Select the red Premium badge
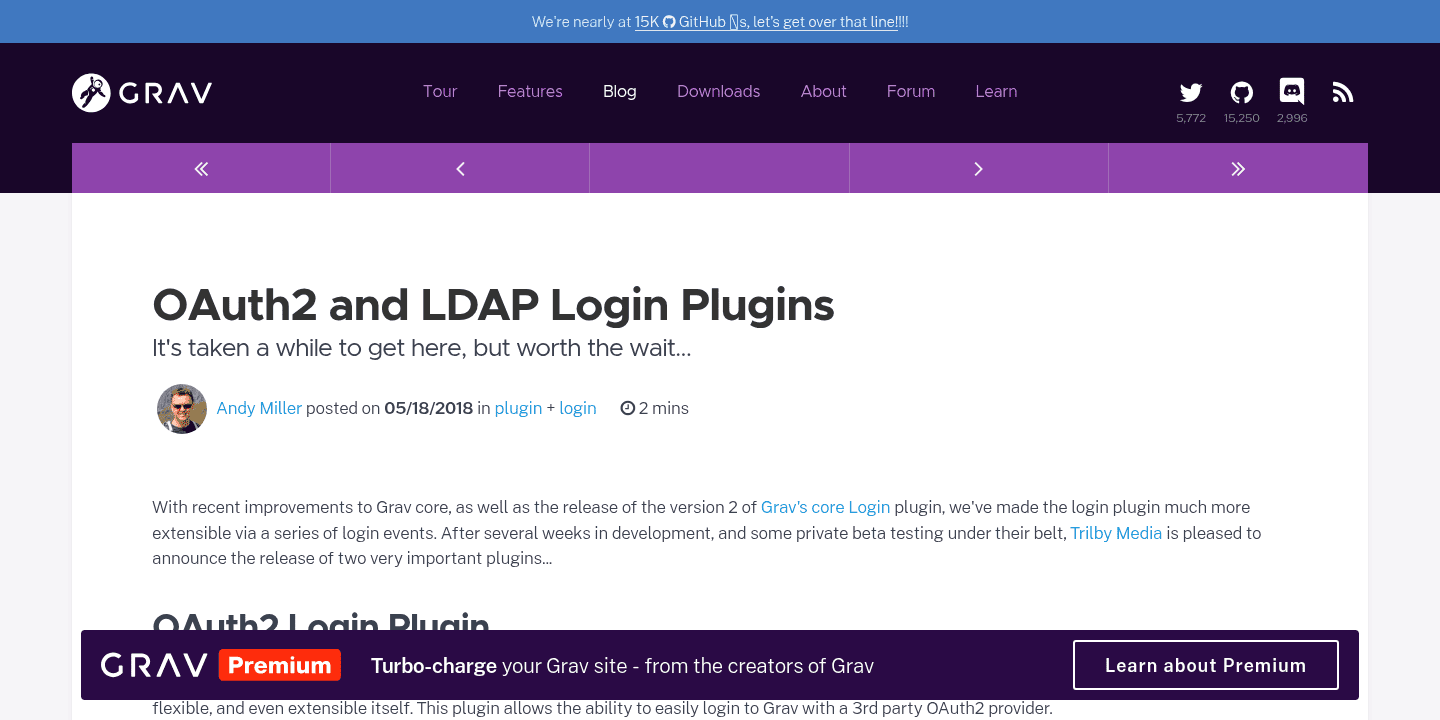The image size is (1440, 720). click(x=280, y=664)
